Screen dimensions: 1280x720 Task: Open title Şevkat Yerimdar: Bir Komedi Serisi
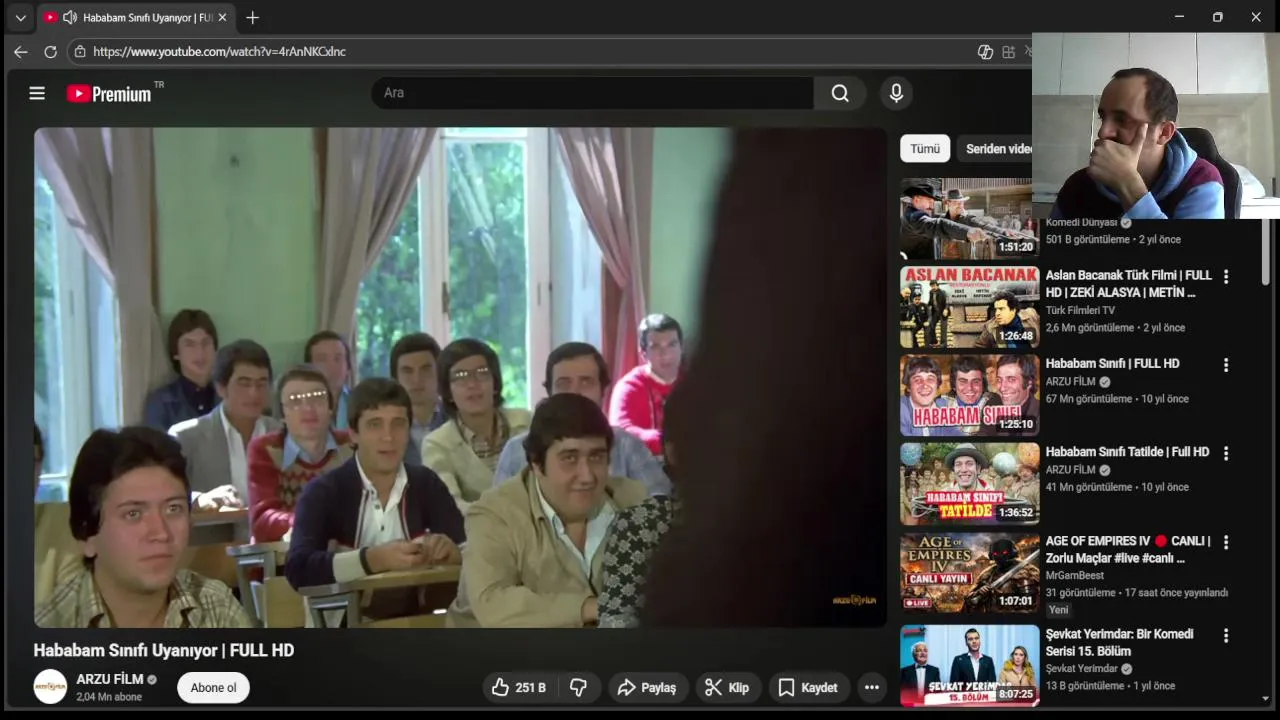pos(1119,642)
